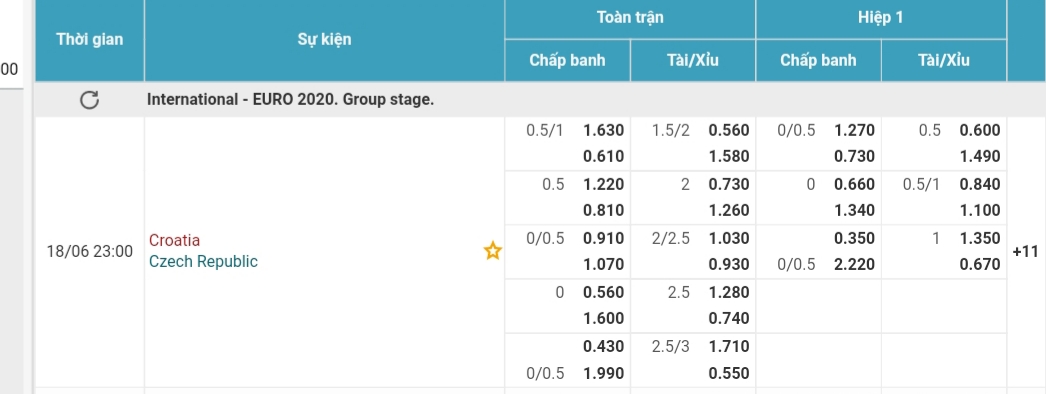Click the Thời gian column header

coord(89,39)
